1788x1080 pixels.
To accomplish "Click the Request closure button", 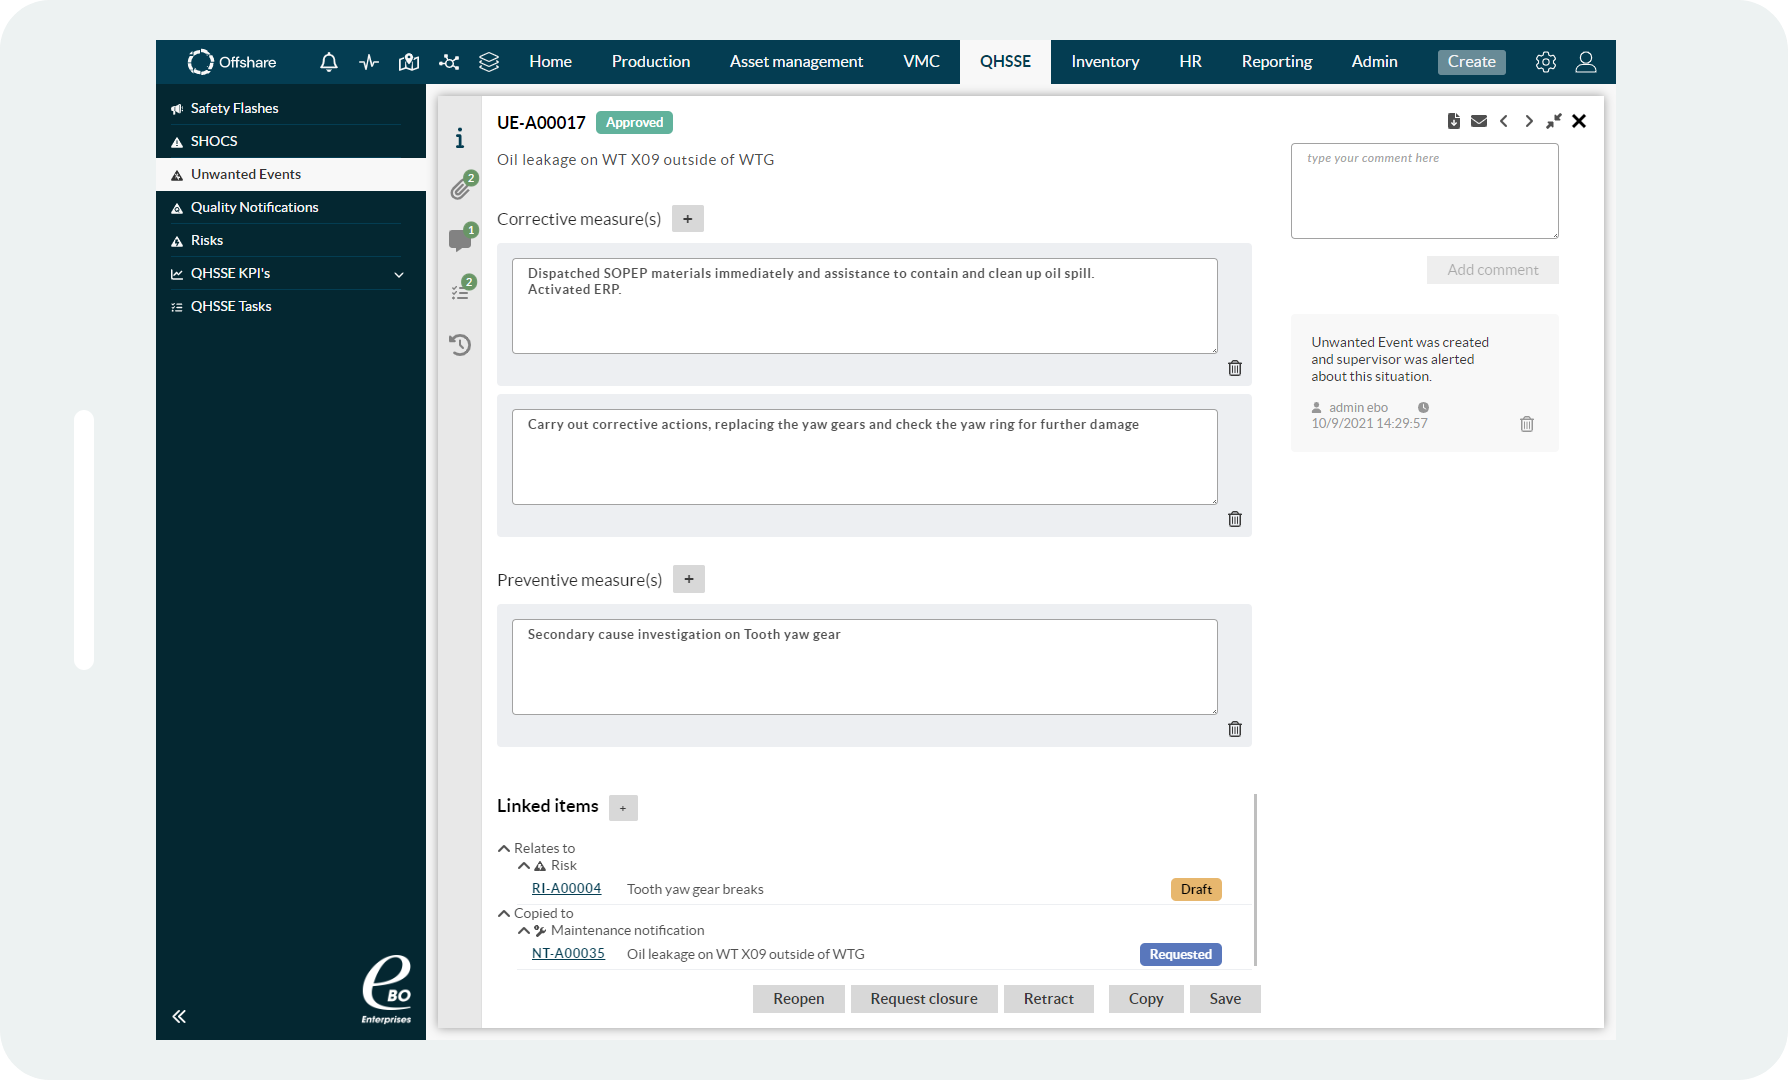I will pyautogui.click(x=924, y=999).
